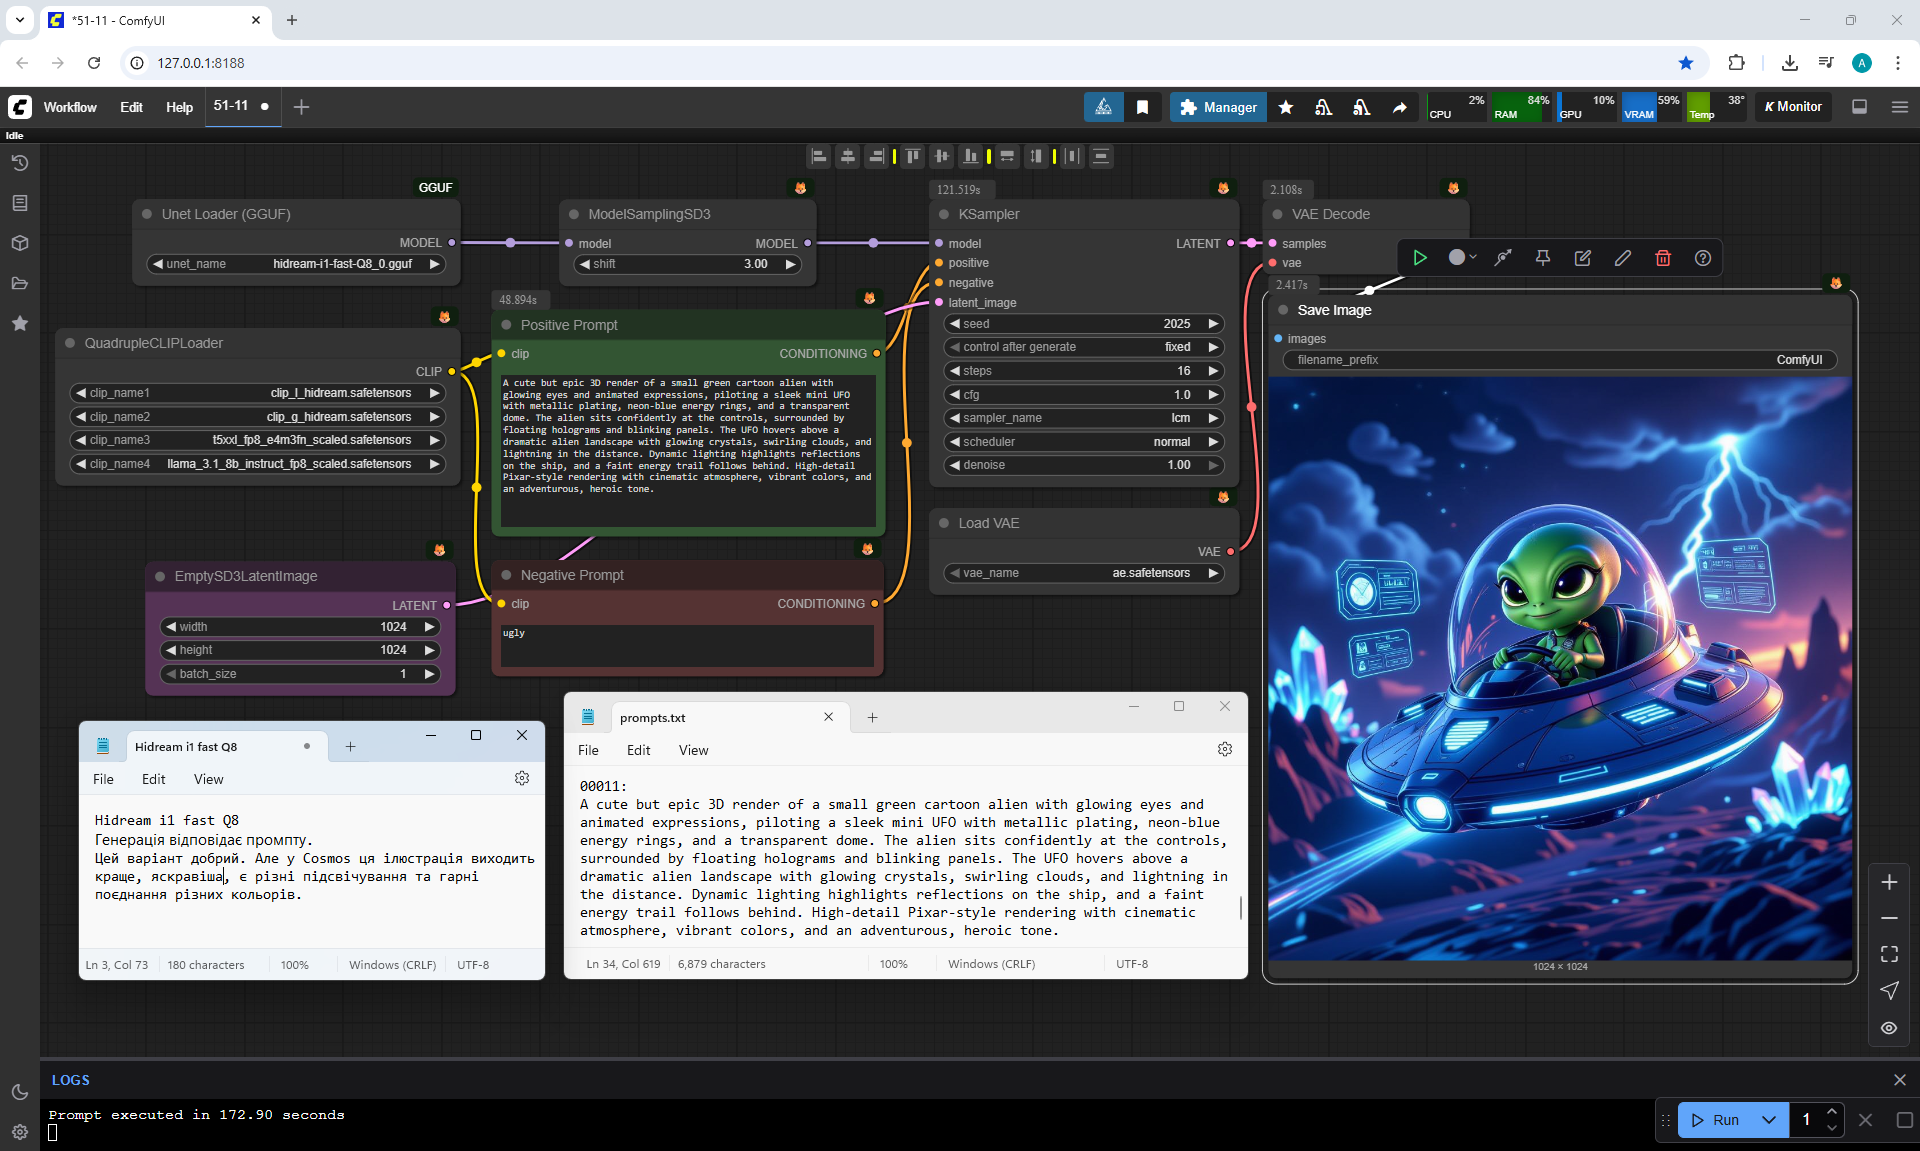The image size is (1920, 1151).
Task: Click the fit view icon on canvas
Action: tap(1889, 954)
